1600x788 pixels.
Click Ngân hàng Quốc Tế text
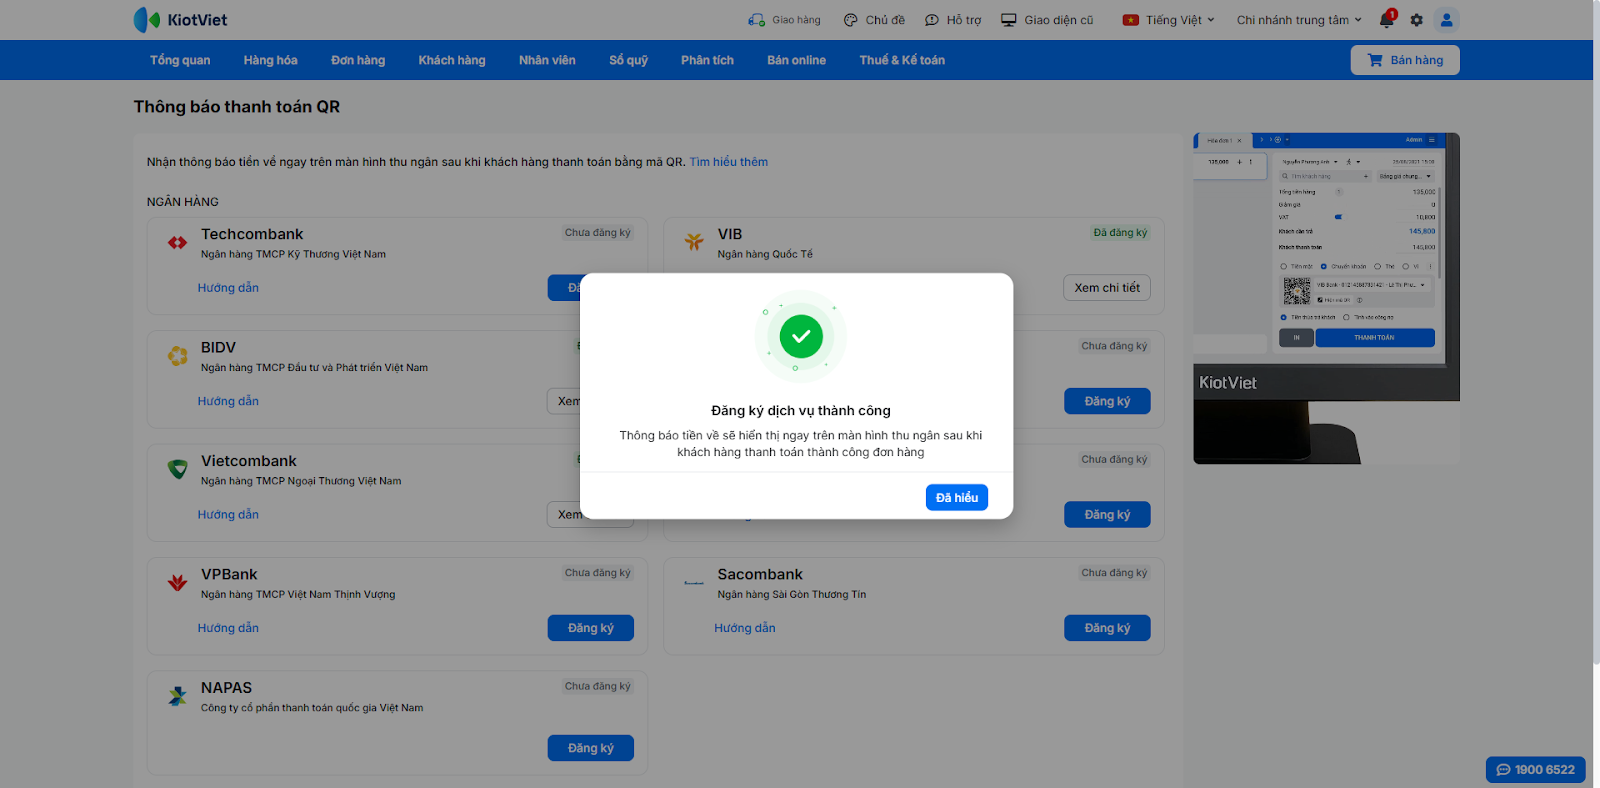point(765,254)
